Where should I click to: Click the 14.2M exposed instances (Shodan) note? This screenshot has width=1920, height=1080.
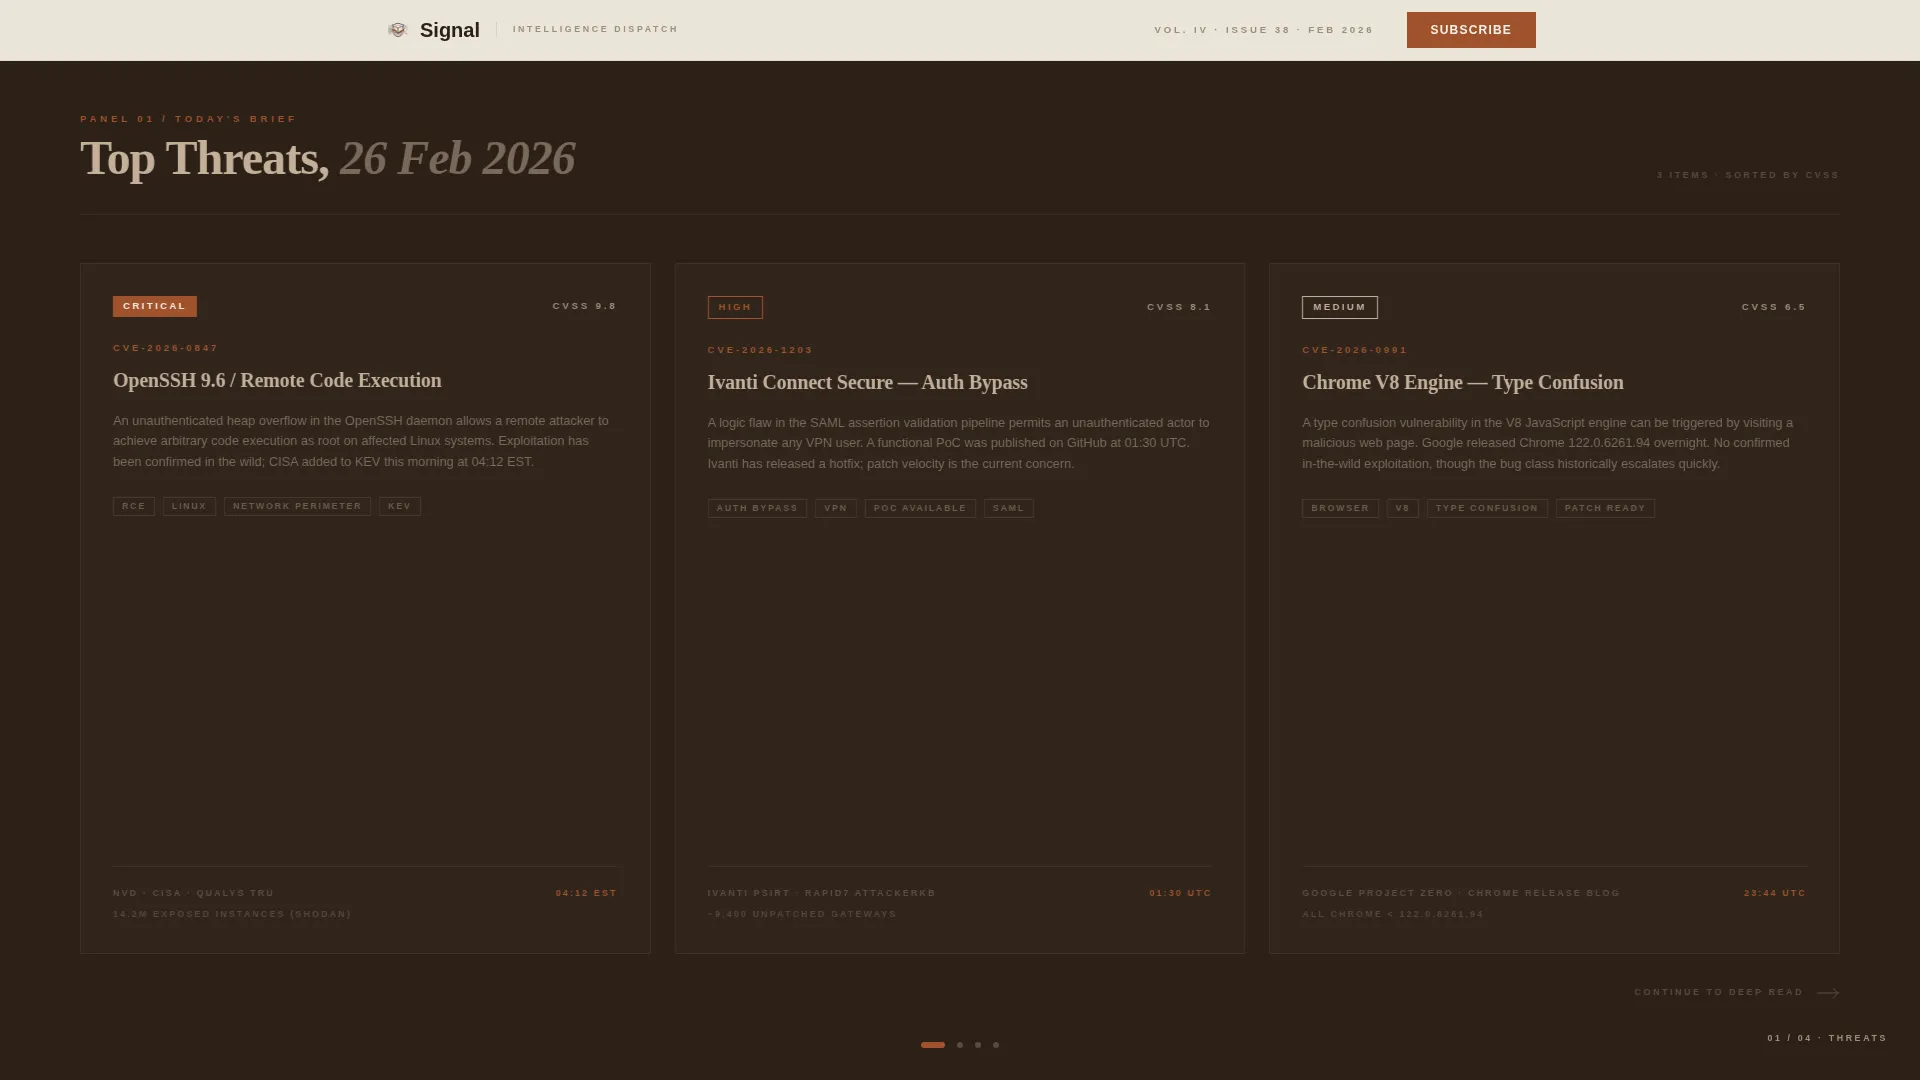[x=232, y=914]
